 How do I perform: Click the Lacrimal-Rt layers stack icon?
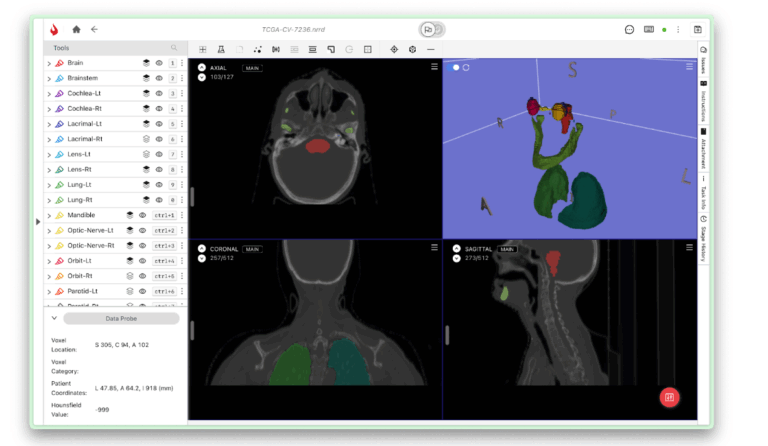point(146,139)
